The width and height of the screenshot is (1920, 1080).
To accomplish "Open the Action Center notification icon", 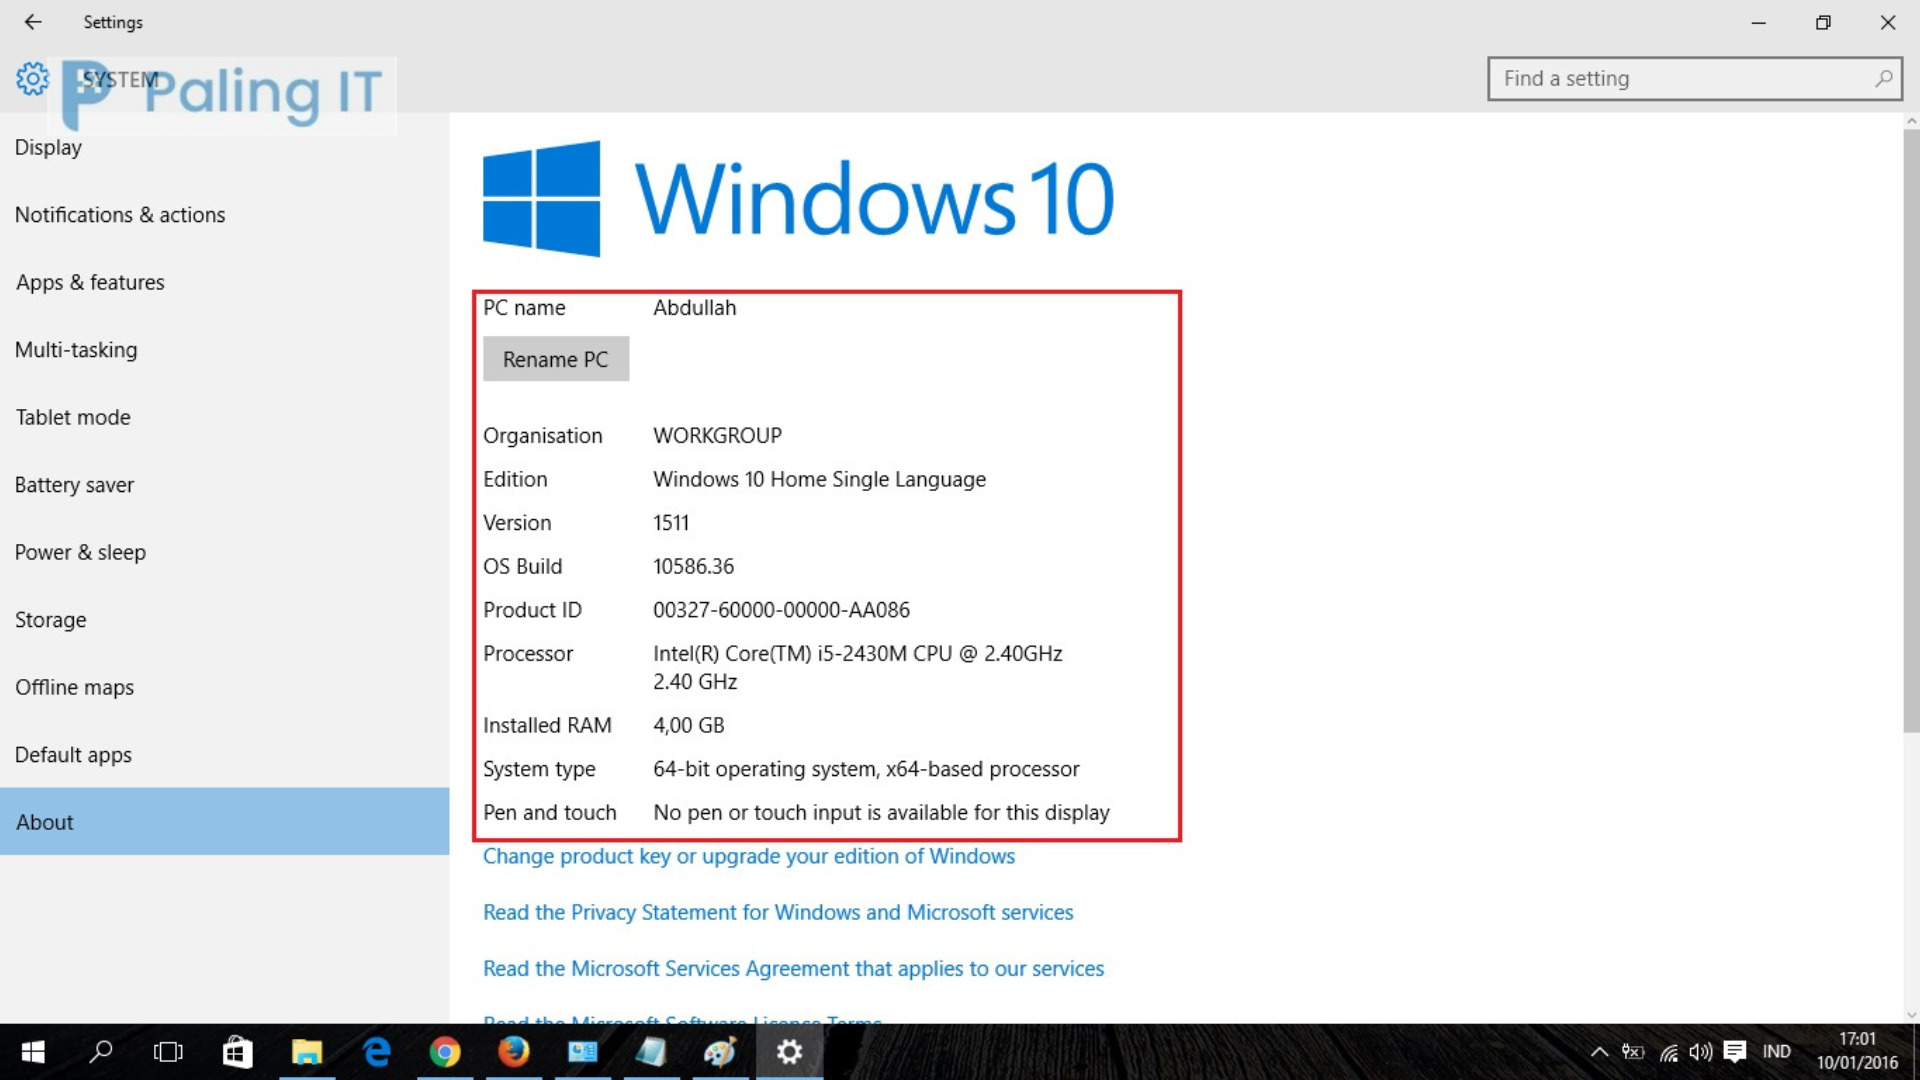I will 1735,1052.
